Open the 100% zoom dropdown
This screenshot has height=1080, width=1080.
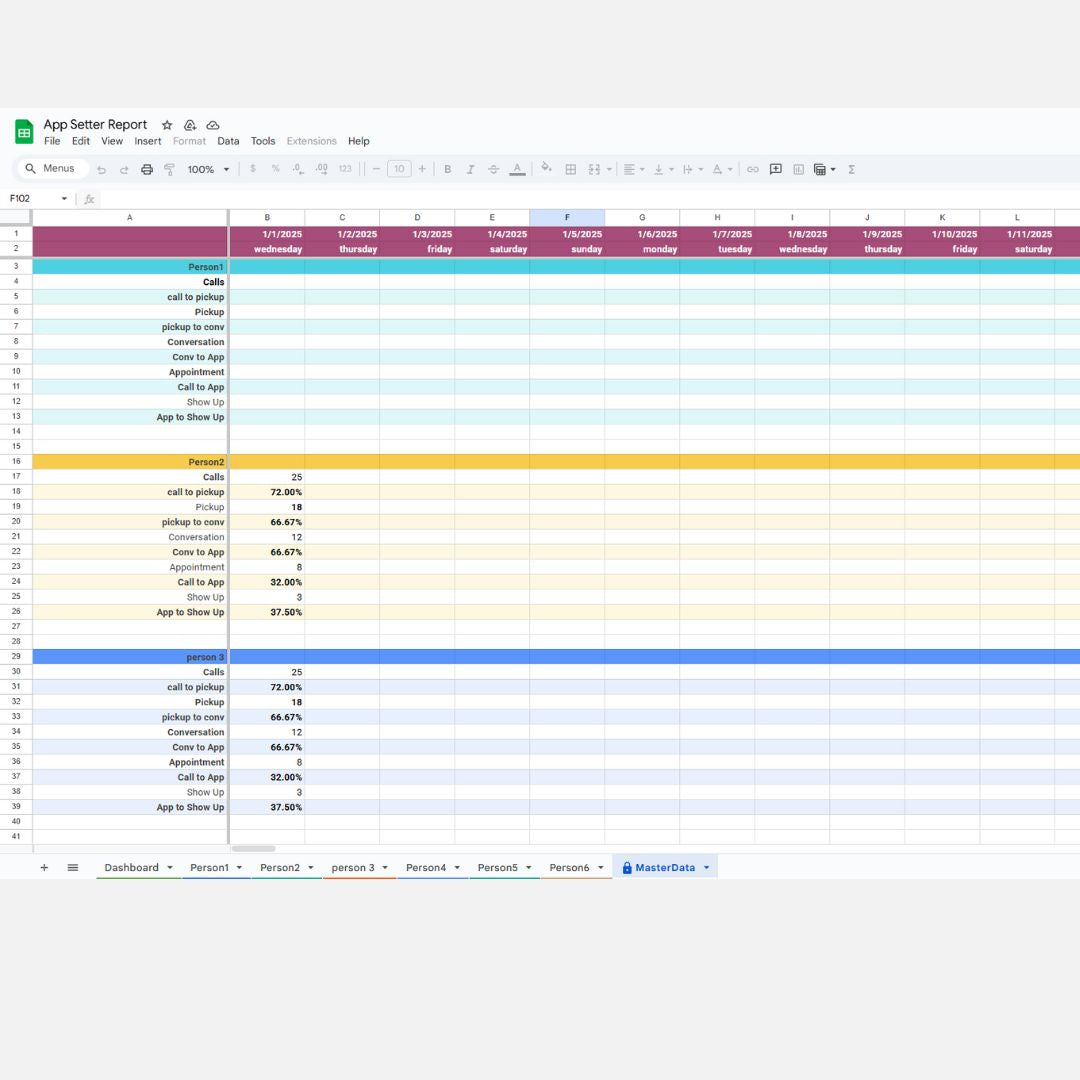click(209, 170)
